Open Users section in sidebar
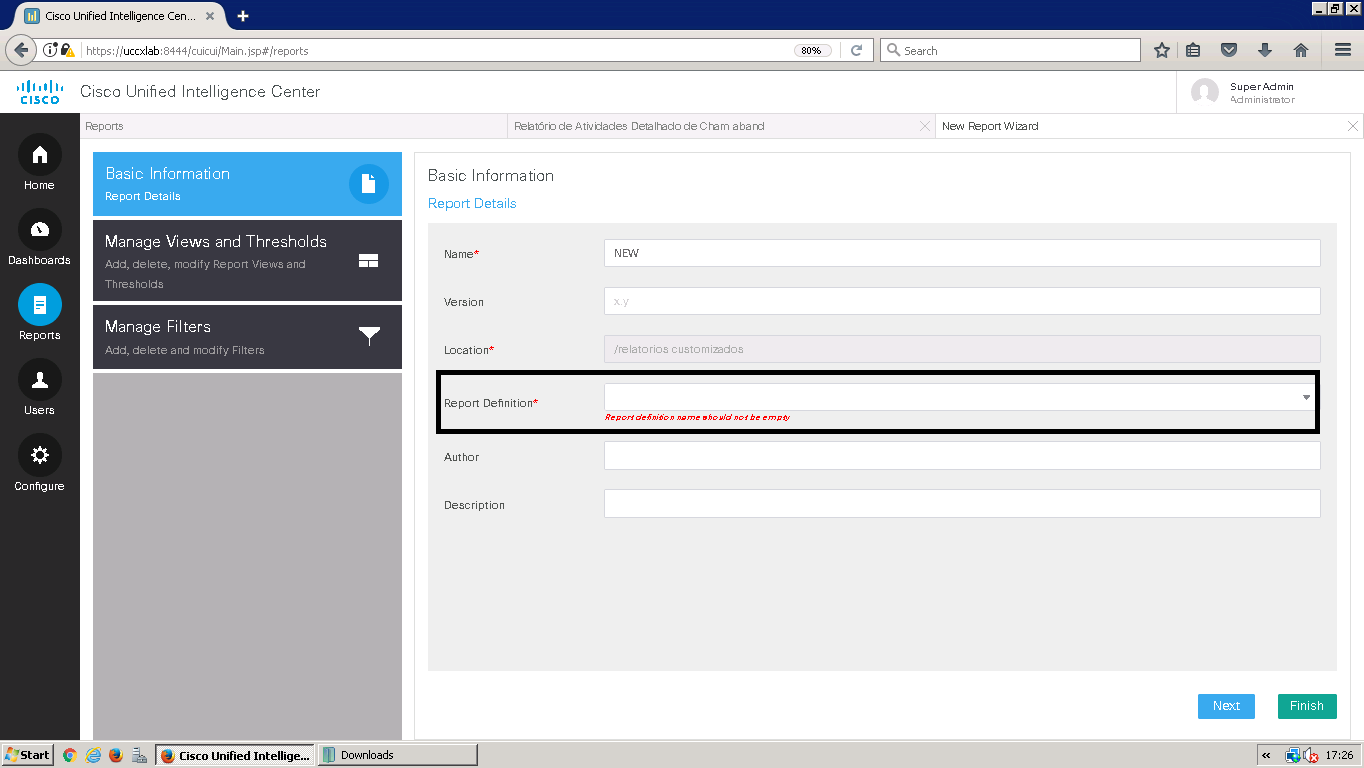This screenshot has height=768, width=1364. [39, 388]
